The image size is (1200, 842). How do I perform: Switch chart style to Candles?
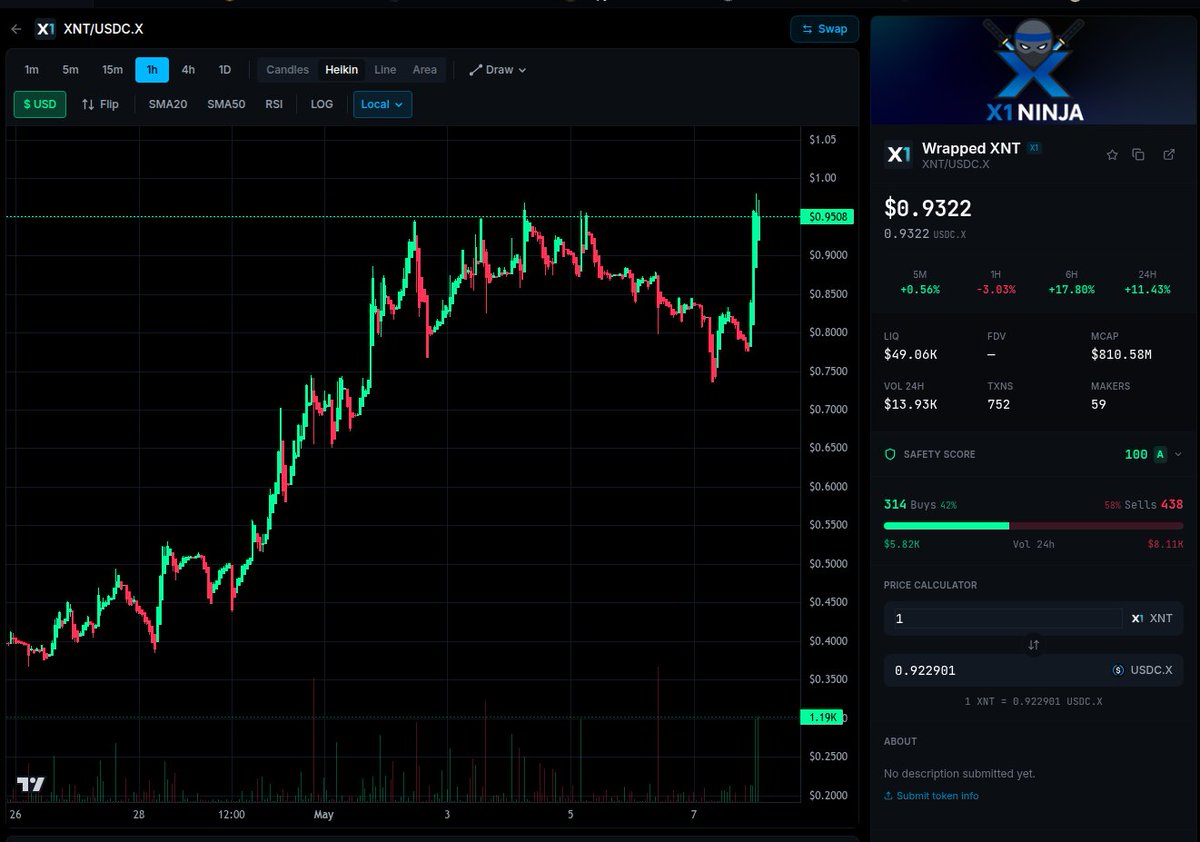(x=287, y=70)
